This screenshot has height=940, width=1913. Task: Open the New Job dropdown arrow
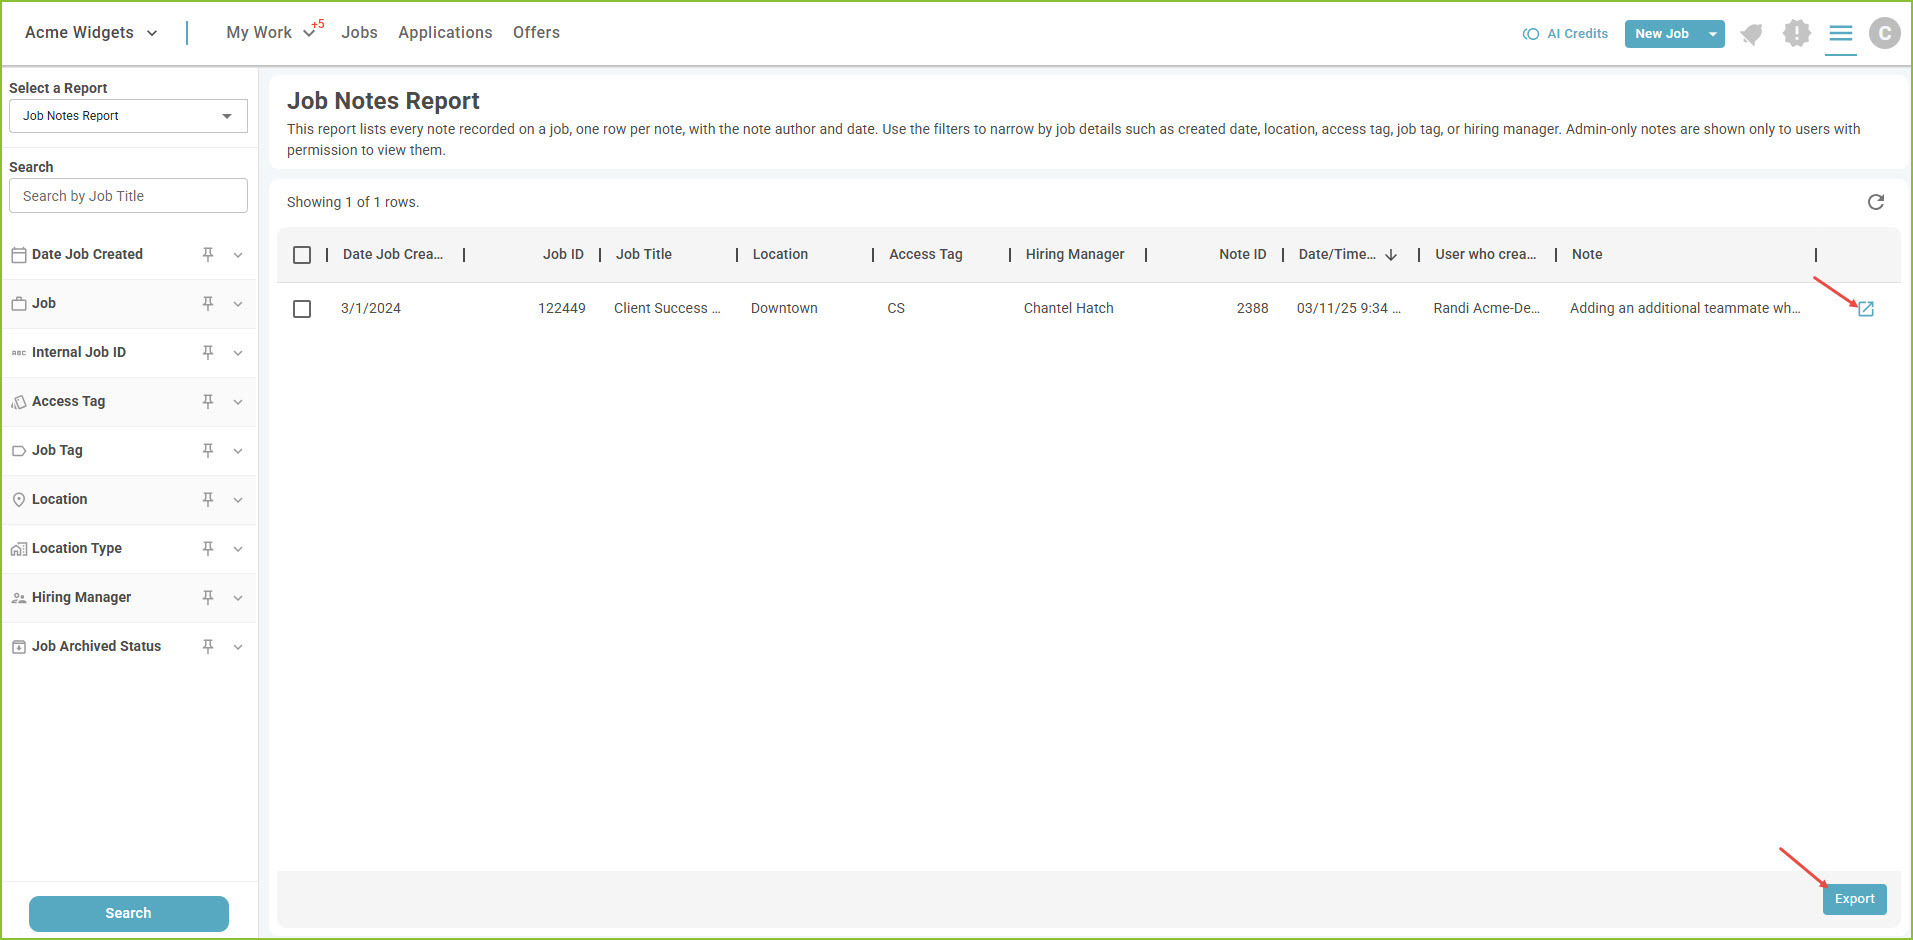1713,34
